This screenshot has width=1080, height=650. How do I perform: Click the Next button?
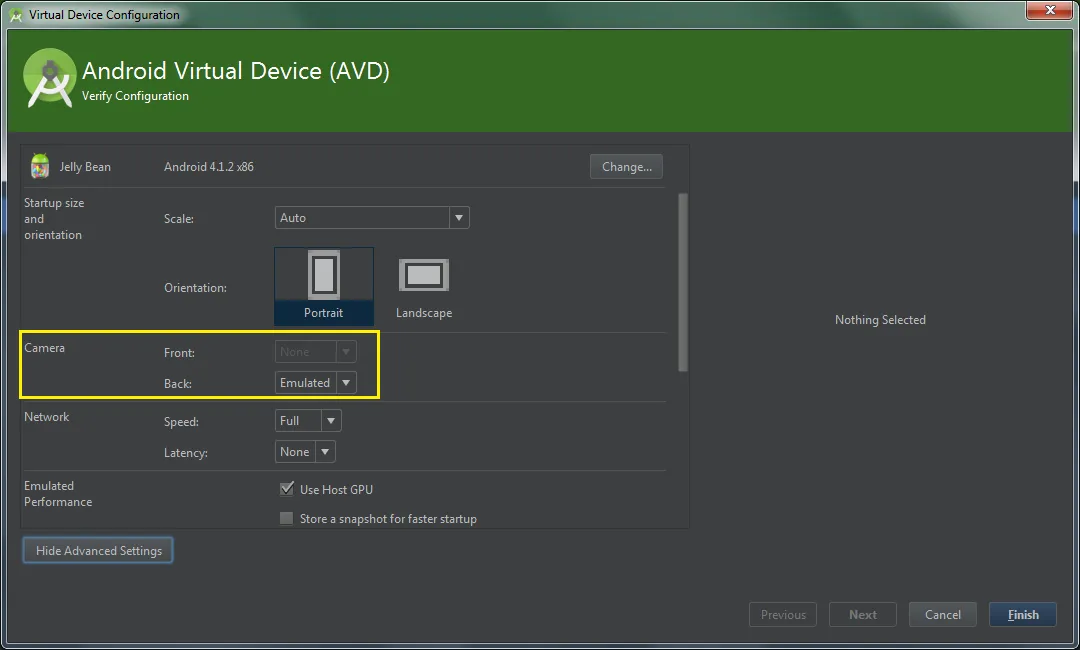pyautogui.click(x=862, y=614)
